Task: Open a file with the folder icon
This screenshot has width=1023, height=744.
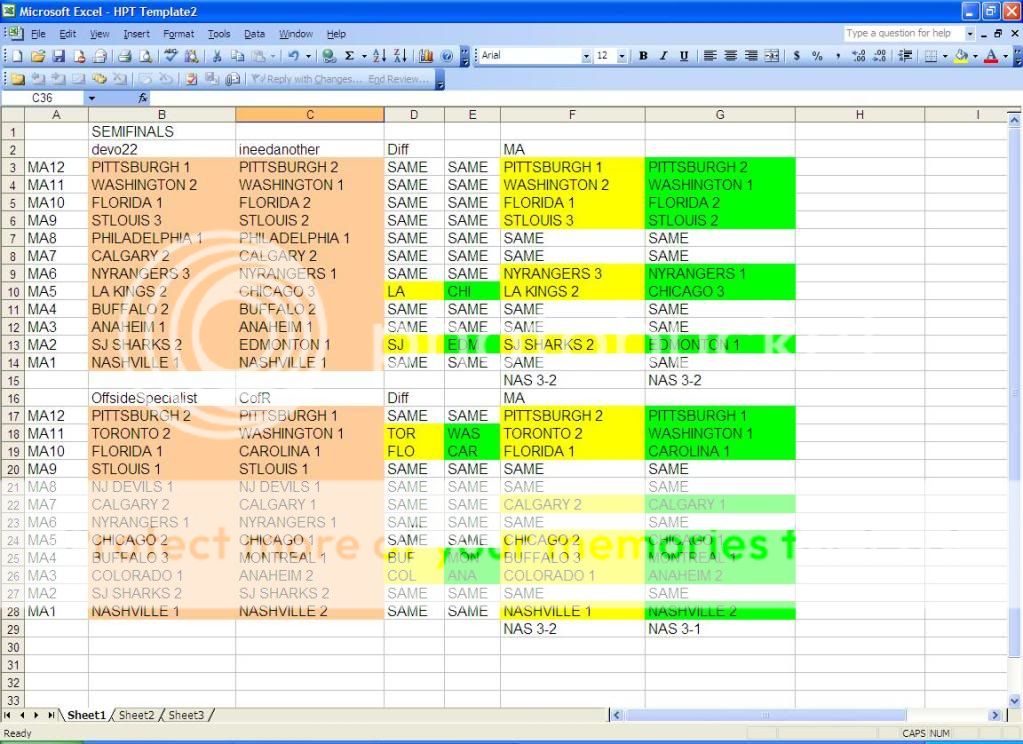Action: coord(38,56)
